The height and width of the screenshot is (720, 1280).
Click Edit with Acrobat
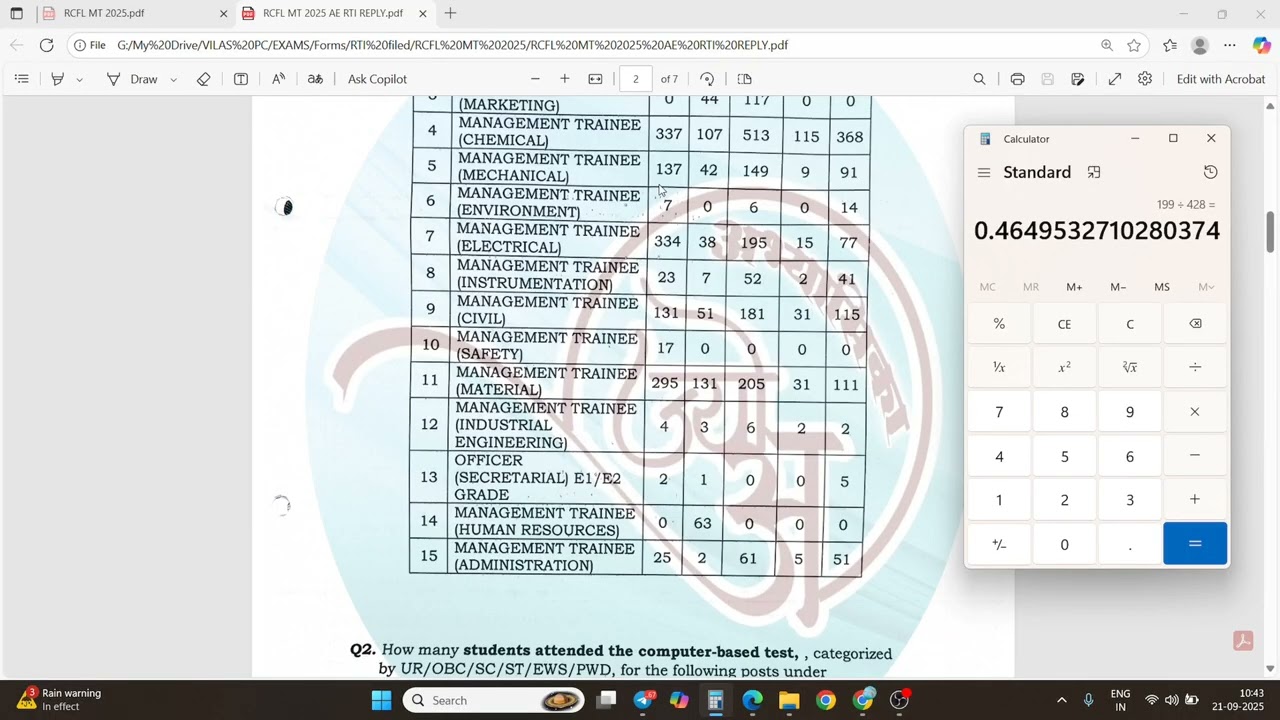coord(1221,79)
